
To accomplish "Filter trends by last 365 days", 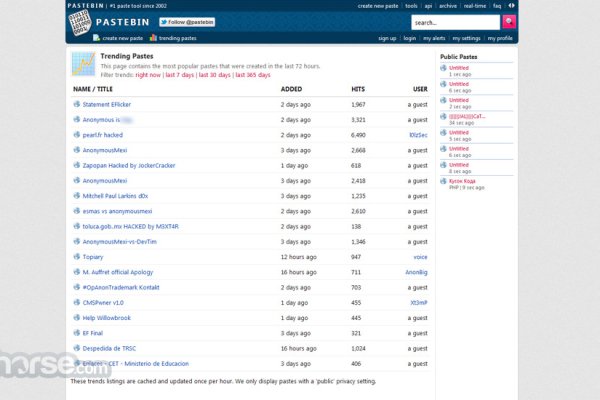I will coord(250,75).
